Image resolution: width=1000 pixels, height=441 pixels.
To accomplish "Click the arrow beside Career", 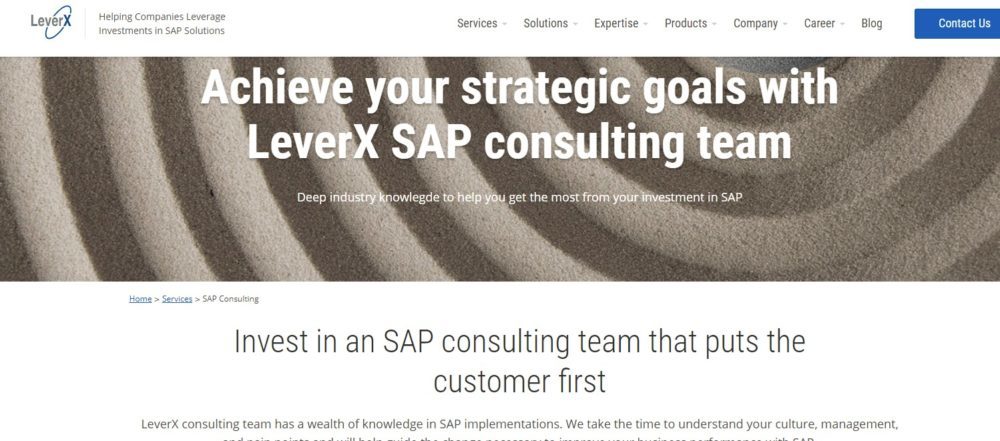I will 843,24.
